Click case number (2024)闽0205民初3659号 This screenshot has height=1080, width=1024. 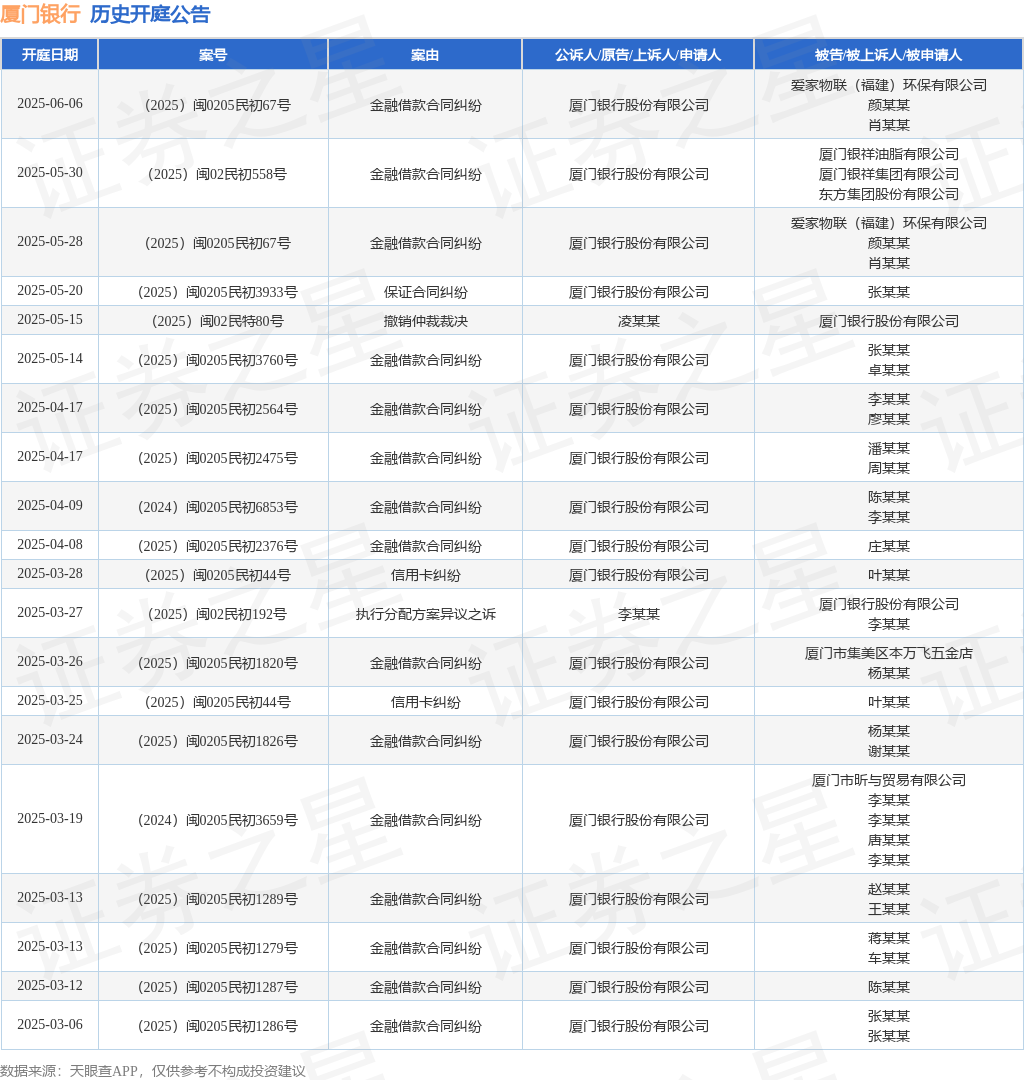218,820
